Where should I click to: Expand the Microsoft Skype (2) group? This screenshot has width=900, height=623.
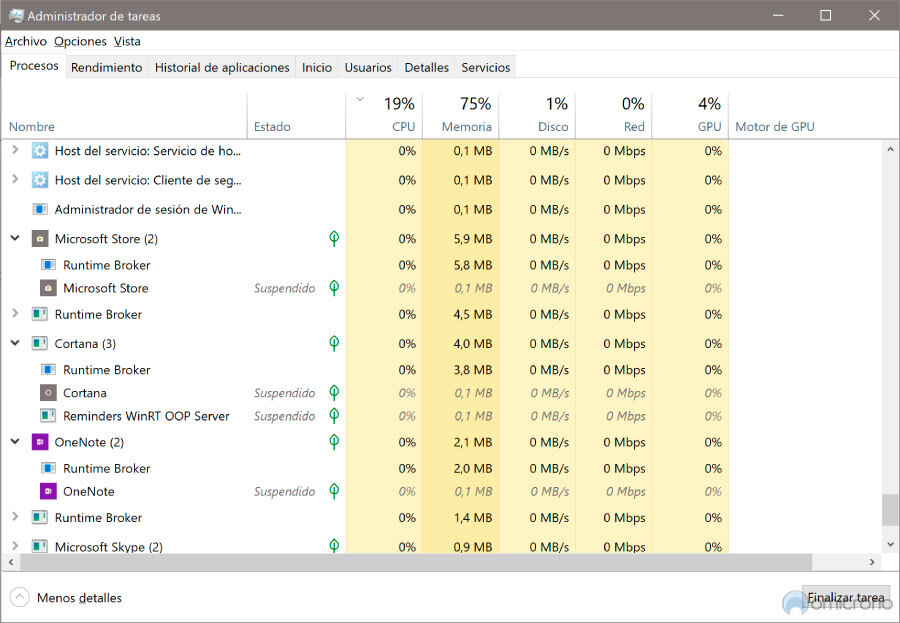pos(15,546)
